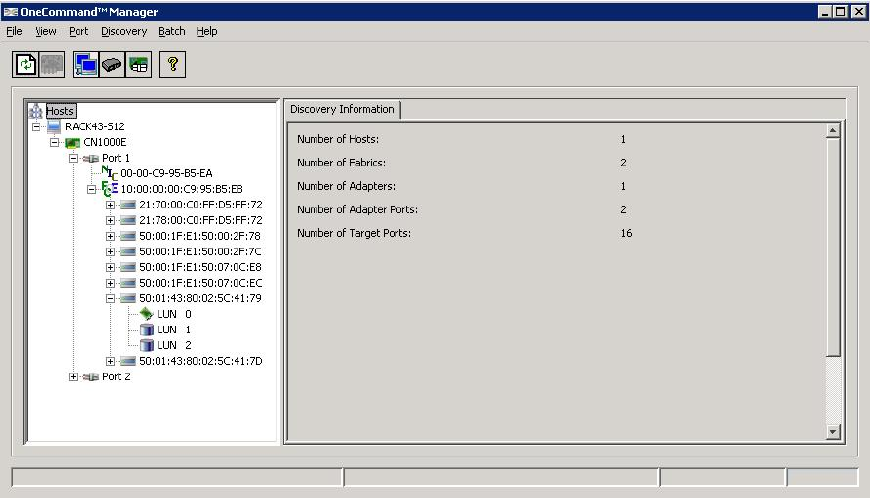Click the RACK43-S12 host computer icon

54,127
